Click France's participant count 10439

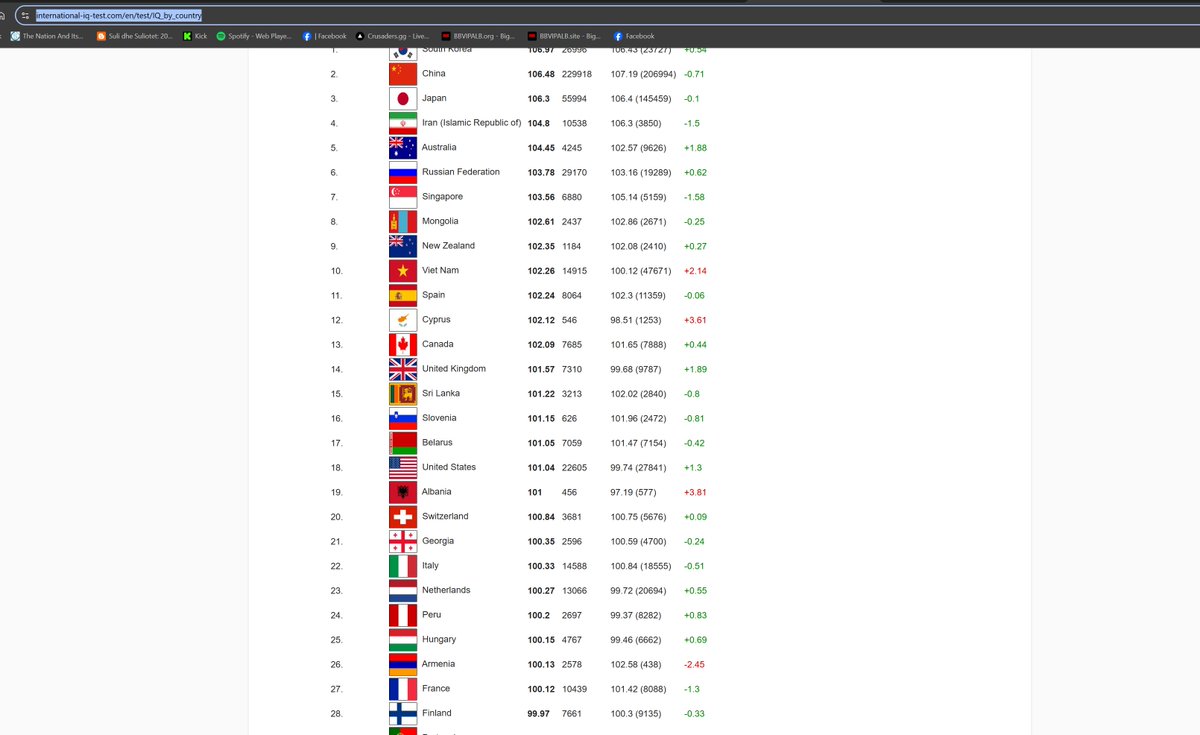pos(575,689)
